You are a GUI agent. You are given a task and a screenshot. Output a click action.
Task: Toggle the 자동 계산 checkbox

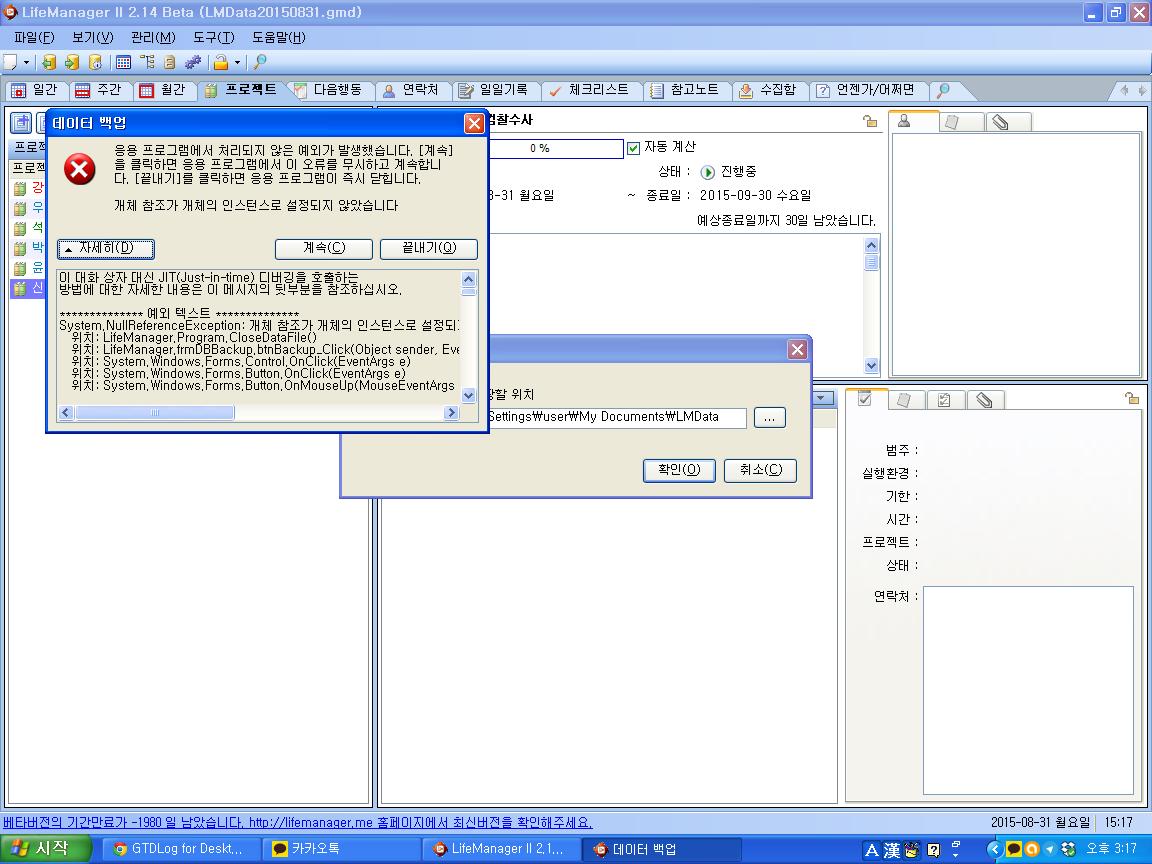[x=633, y=148]
